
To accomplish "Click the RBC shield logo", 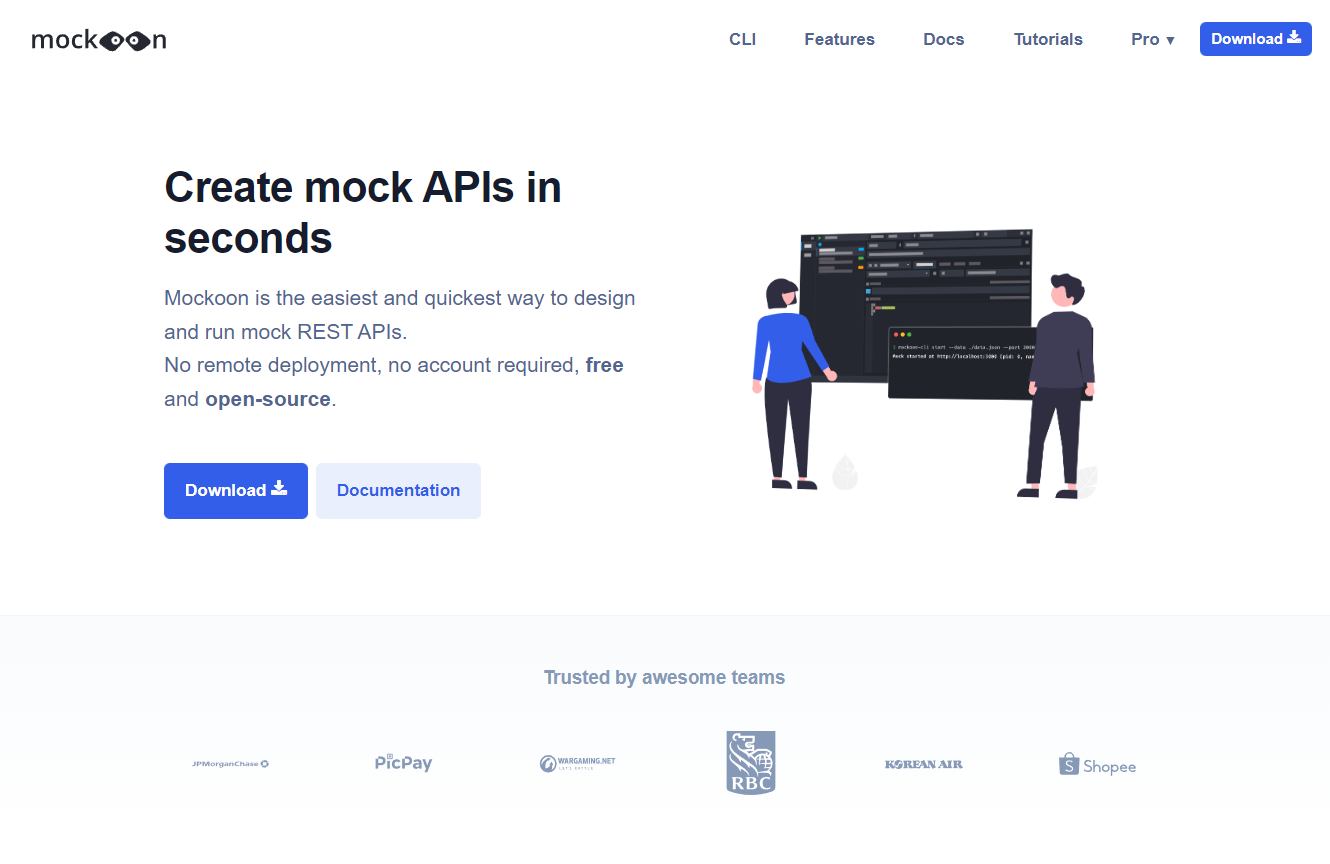I will 750,762.
